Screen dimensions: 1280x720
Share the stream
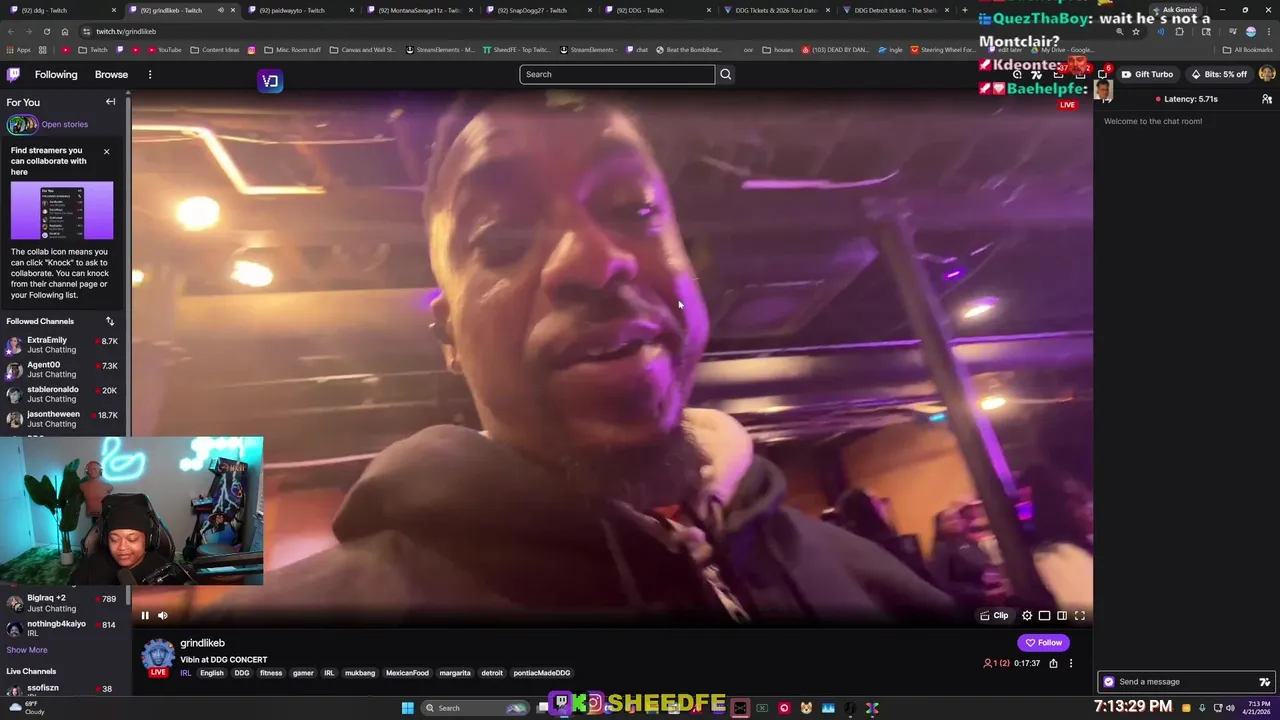pyautogui.click(x=1053, y=663)
